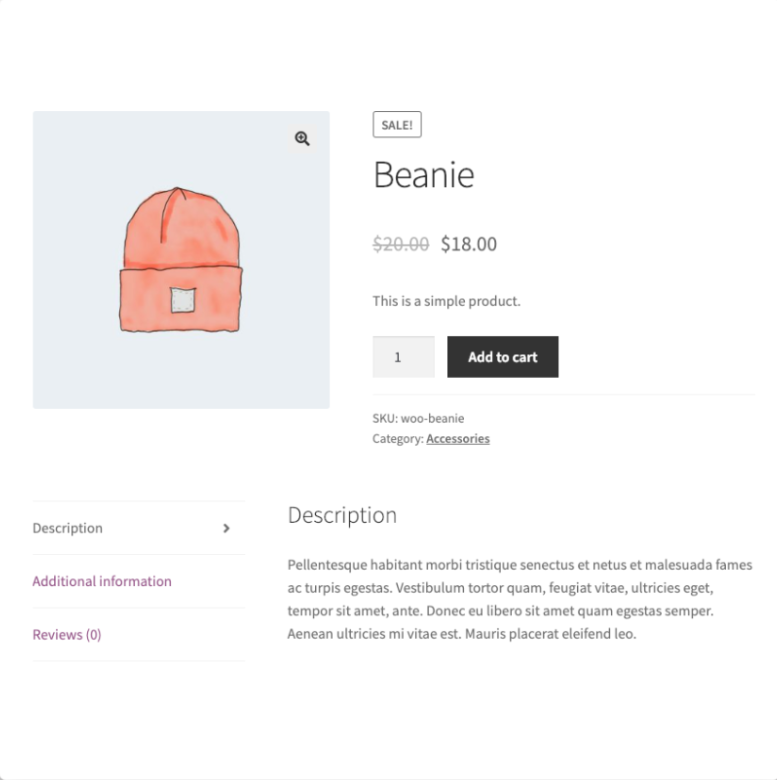Click the crossed-out $20.00 price
The width and height of the screenshot is (777, 780).
[x=400, y=244]
